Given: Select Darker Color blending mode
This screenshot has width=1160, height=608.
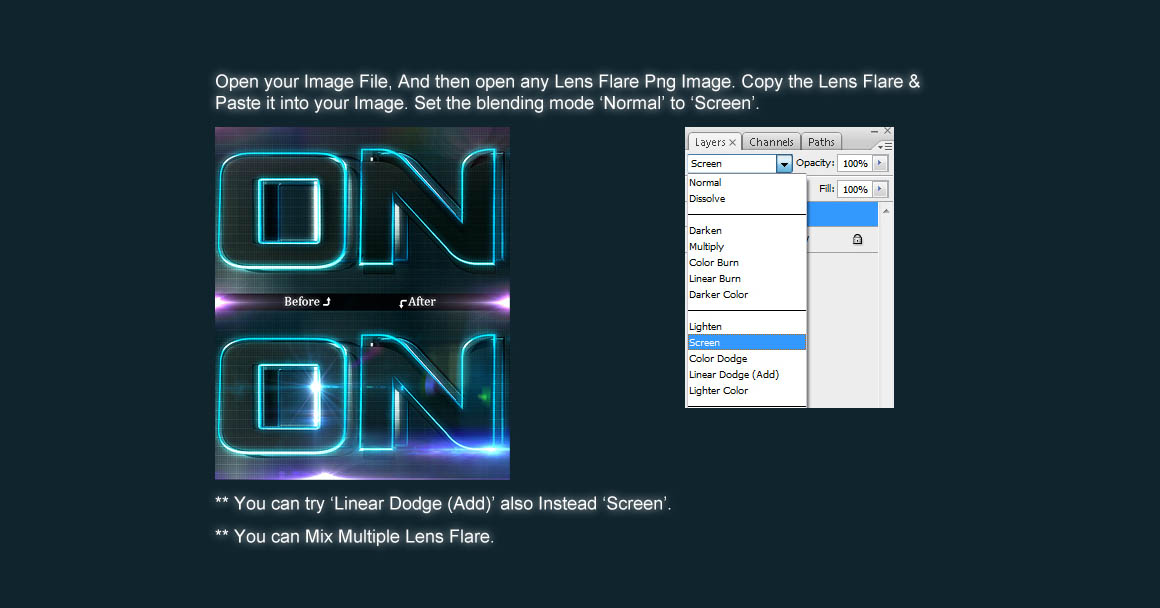Looking at the screenshot, I should click(x=718, y=295).
